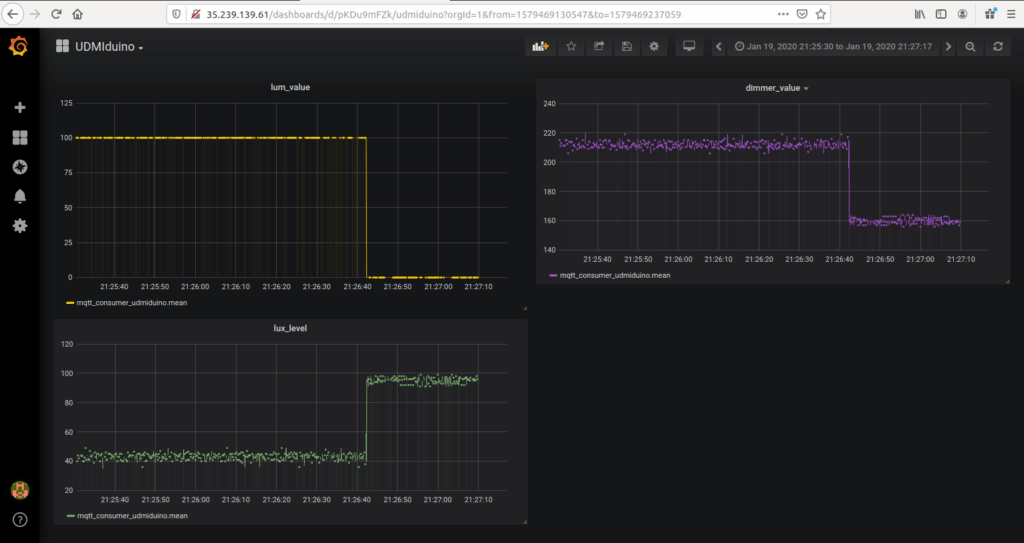Shift time range backward with left arrow

718,46
